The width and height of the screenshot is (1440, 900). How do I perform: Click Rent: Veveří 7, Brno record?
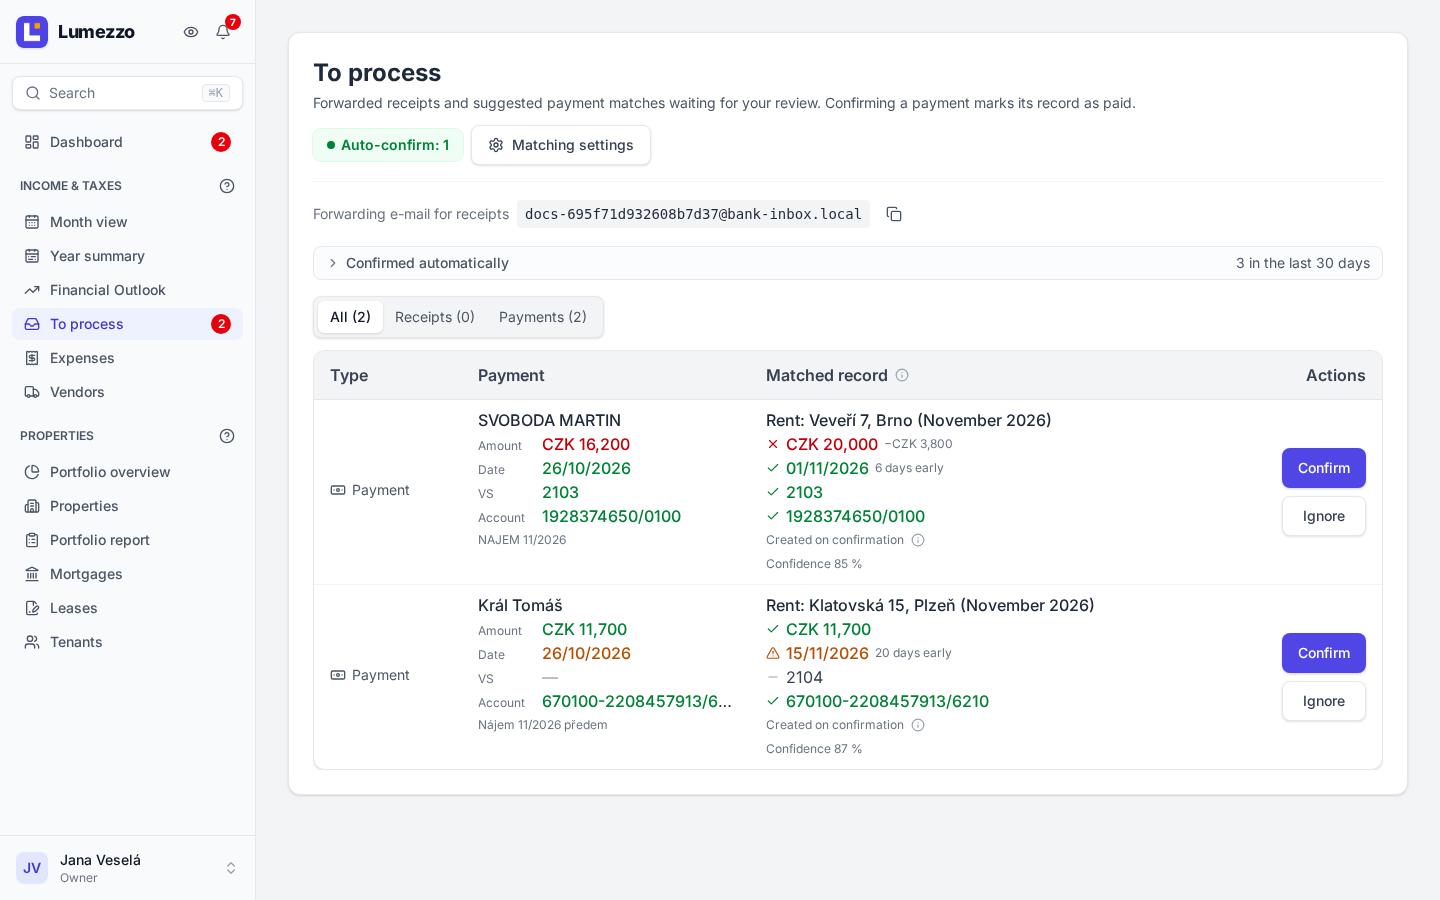pyautogui.click(x=908, y=420)
